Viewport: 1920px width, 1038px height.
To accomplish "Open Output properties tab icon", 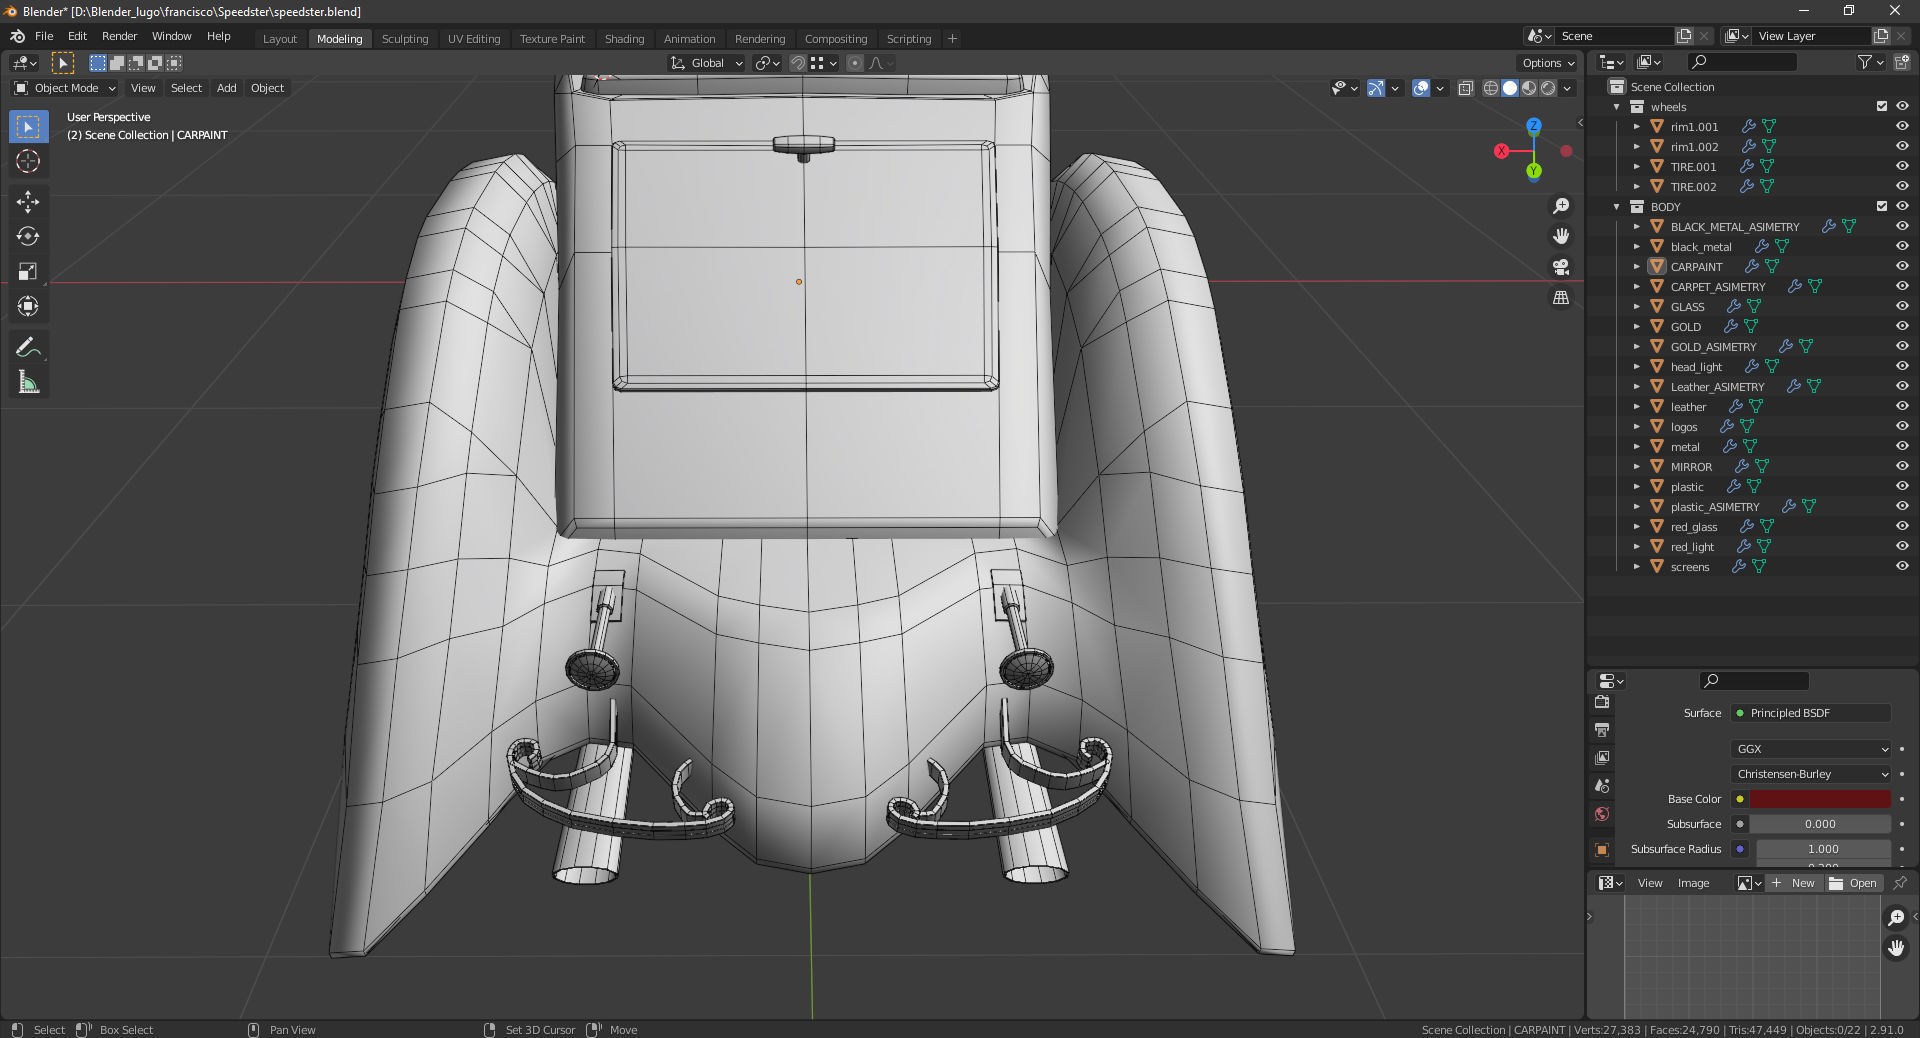I will [1602, 730].
